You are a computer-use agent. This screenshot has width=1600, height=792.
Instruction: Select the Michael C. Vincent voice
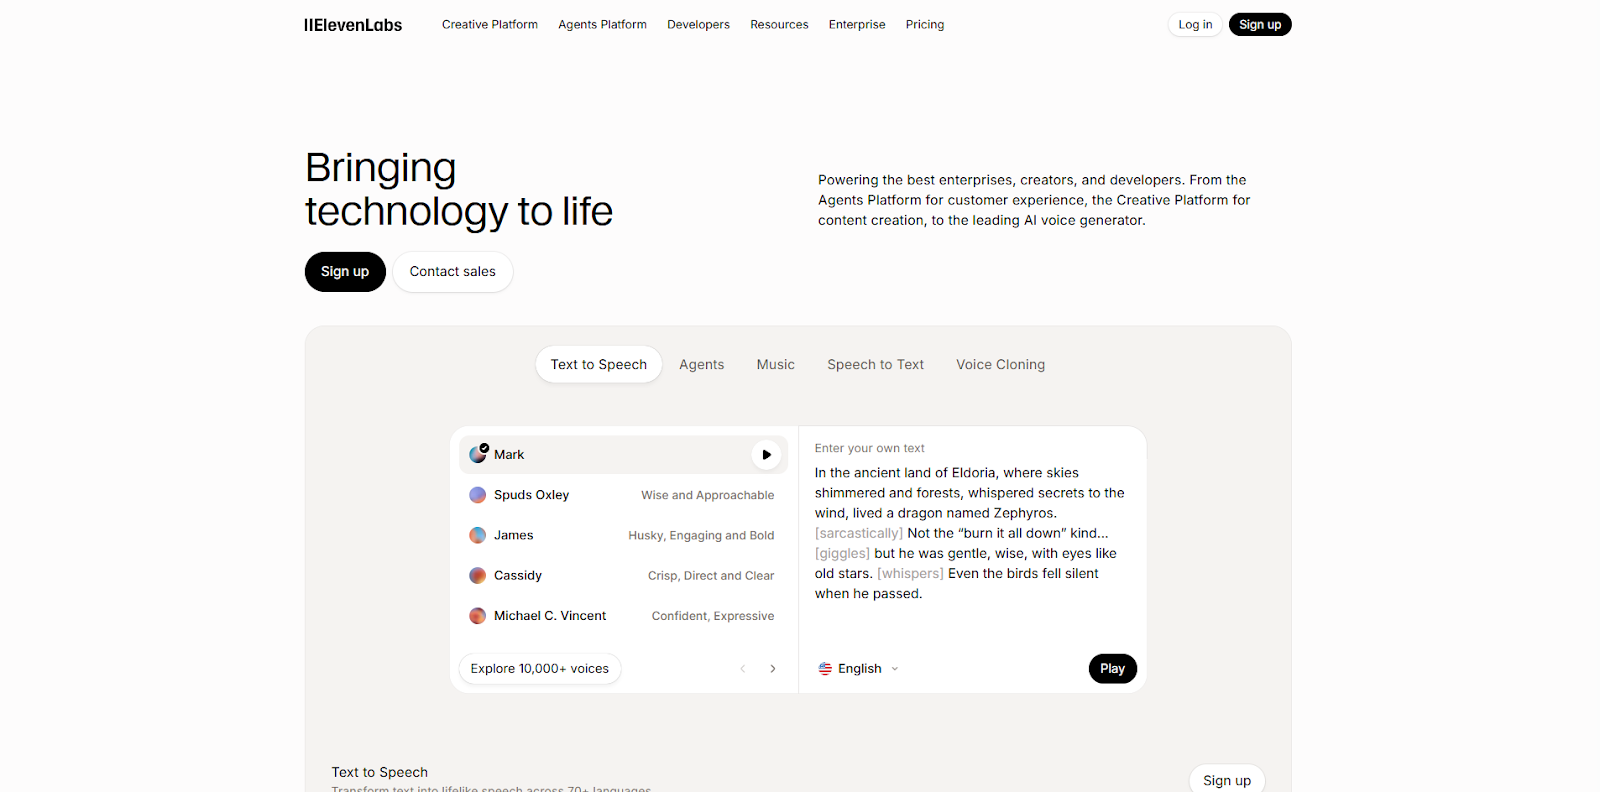(624, 616)
